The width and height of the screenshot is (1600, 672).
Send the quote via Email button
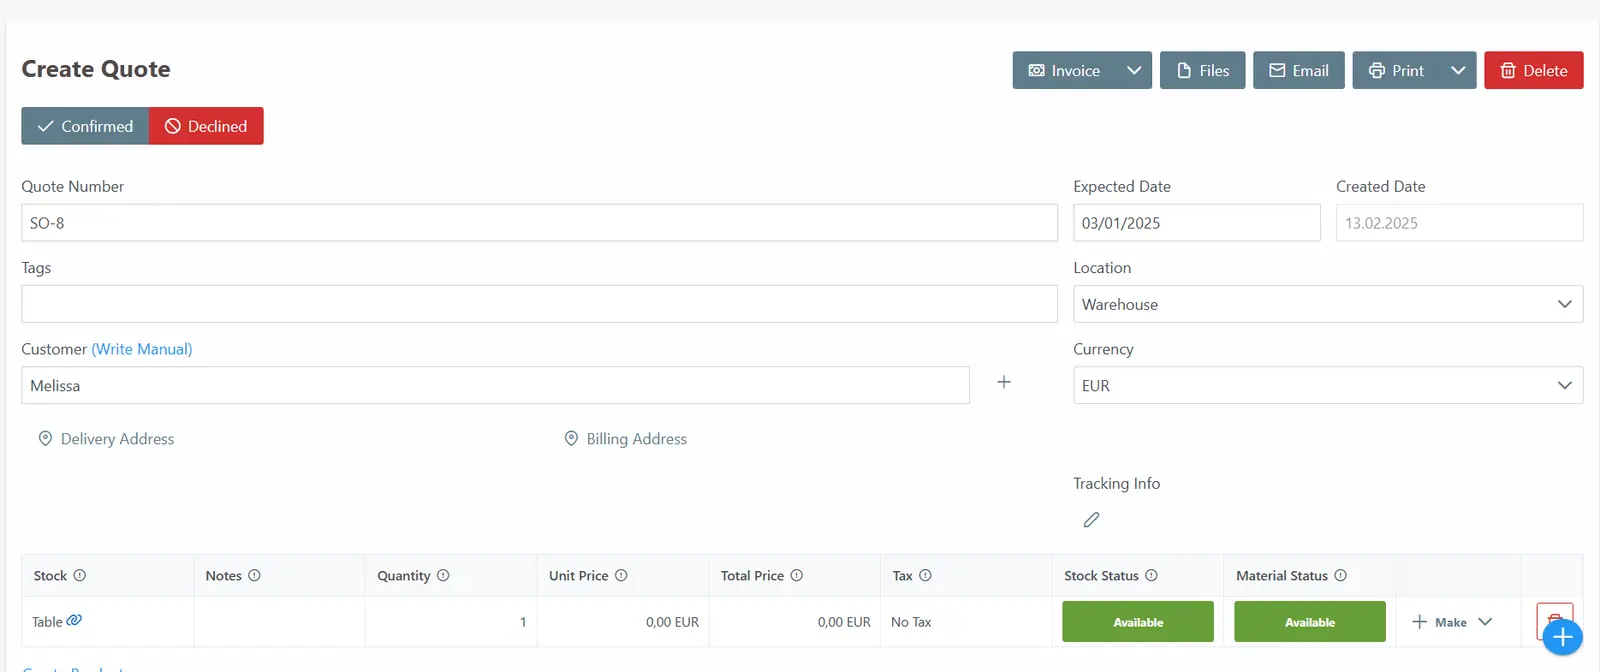coord(1299,70)
